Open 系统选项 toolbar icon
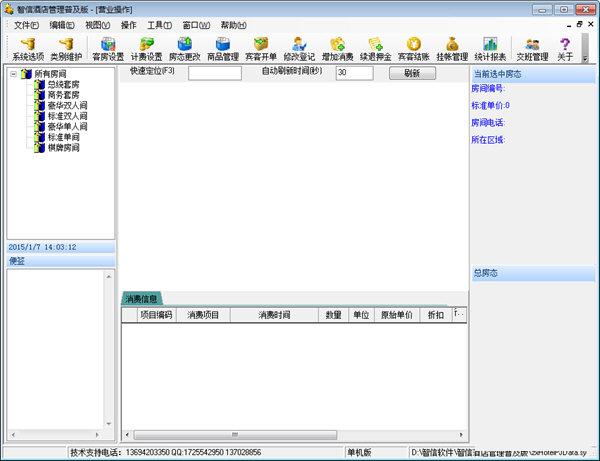This screenshot has width=600, height=461. [28, 48]
